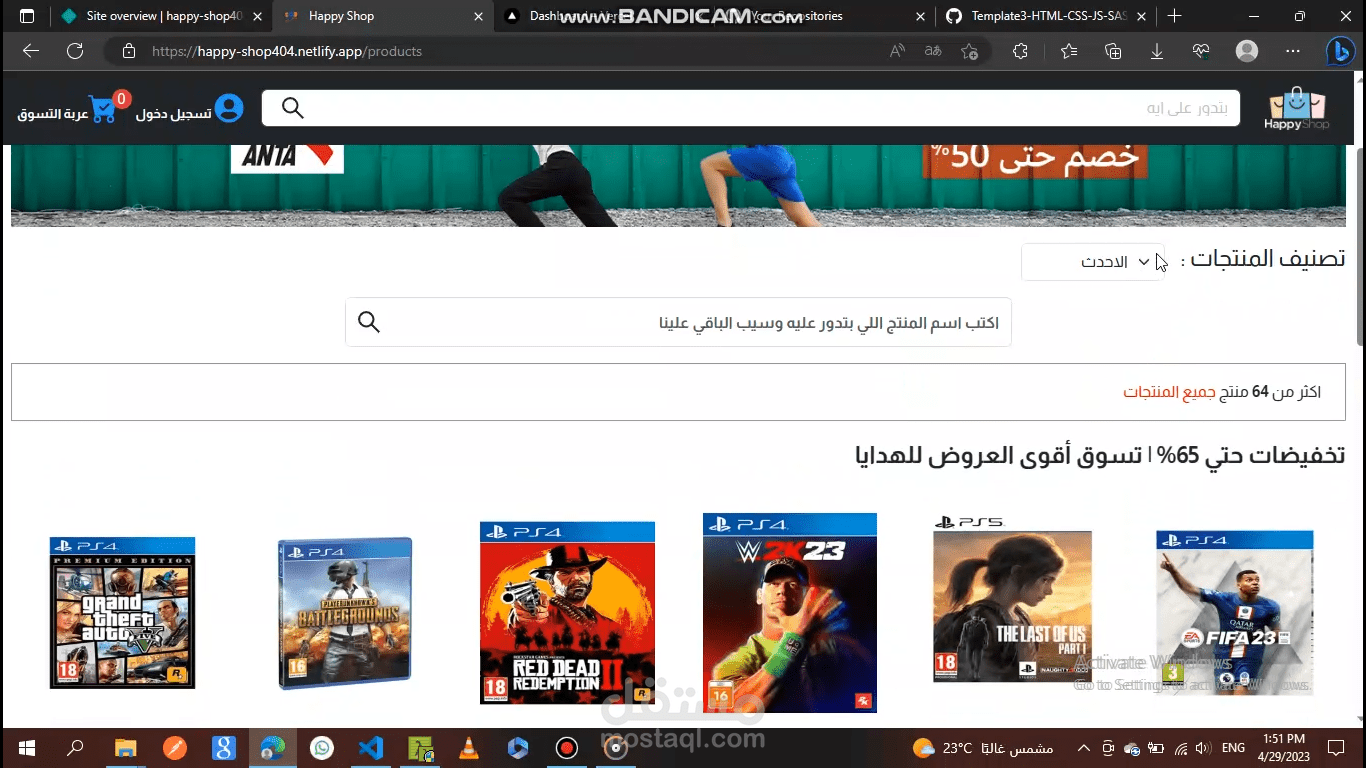Open the PUBG Battlegrounds product image

click(345, 613)
